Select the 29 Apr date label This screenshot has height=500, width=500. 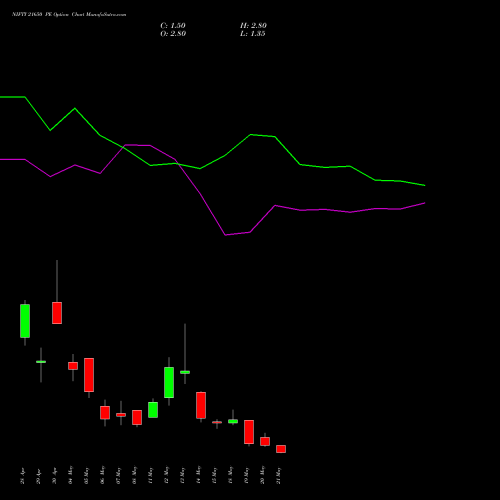point(38,476)
